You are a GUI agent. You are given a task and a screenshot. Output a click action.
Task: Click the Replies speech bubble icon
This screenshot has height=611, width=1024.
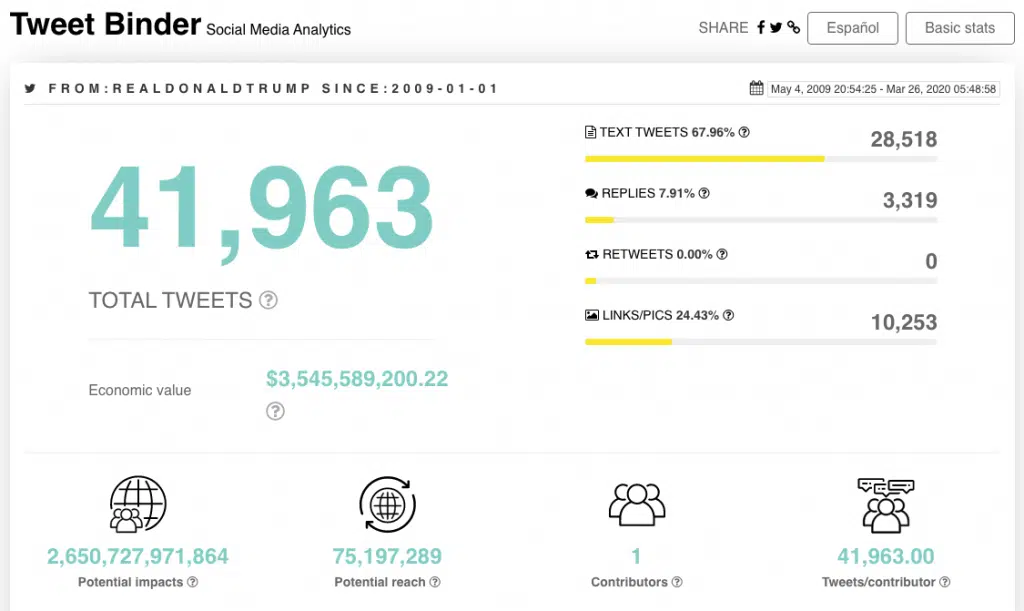[x=592, y=193]
